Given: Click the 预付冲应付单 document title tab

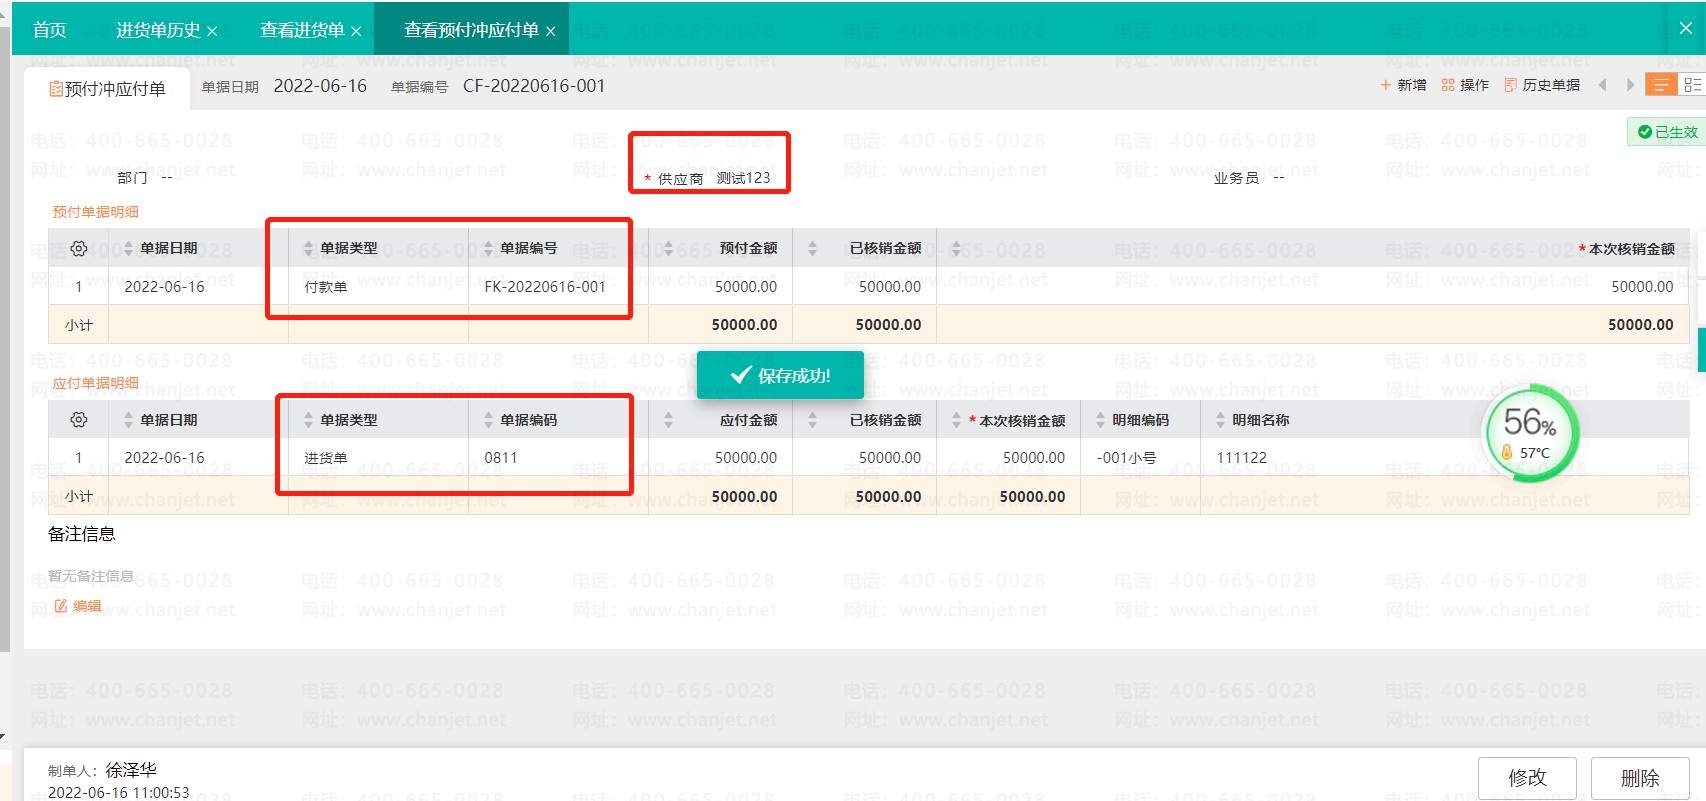Looking at the screenshot, I should click(107, 89).
